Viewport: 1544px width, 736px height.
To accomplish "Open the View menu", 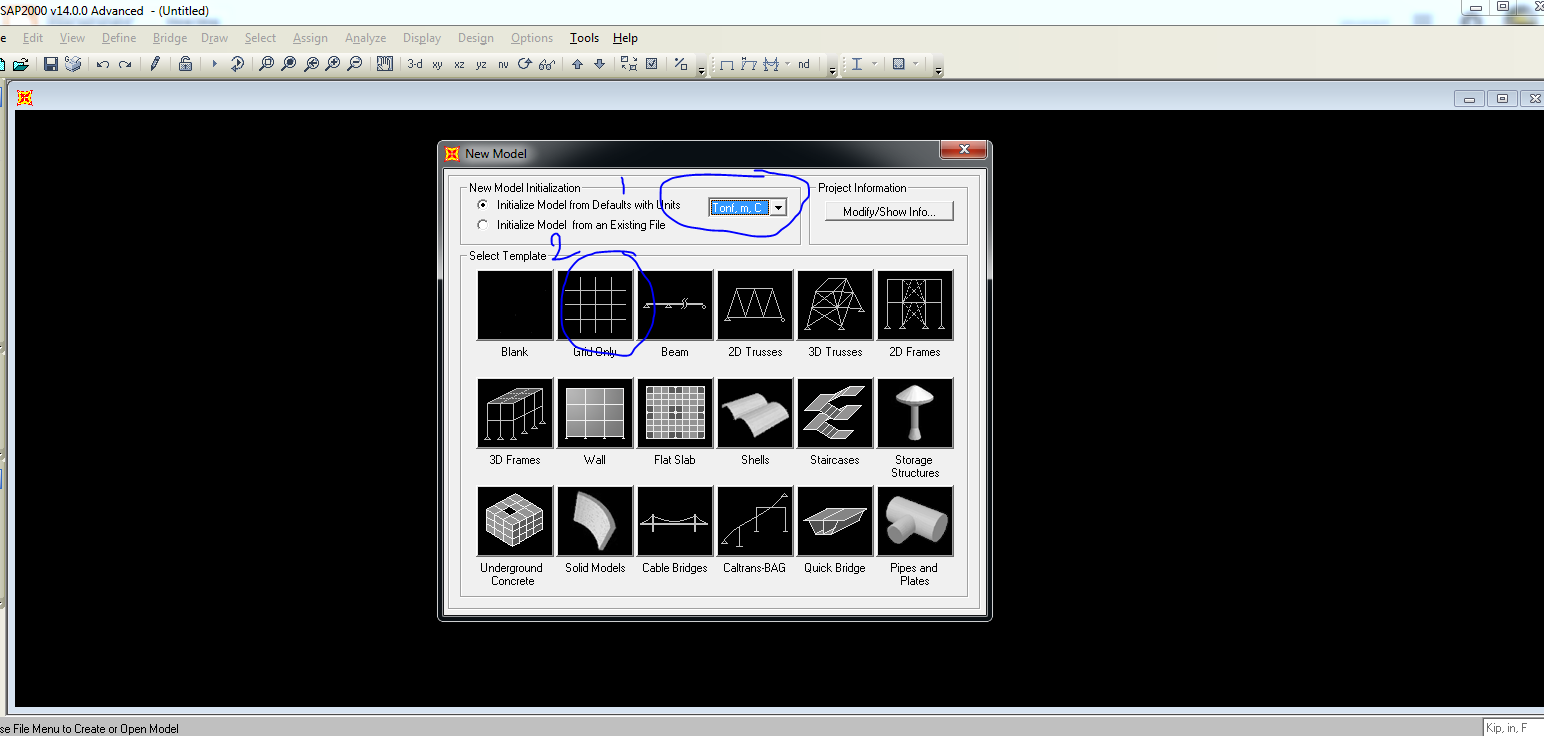I will 72,38.
